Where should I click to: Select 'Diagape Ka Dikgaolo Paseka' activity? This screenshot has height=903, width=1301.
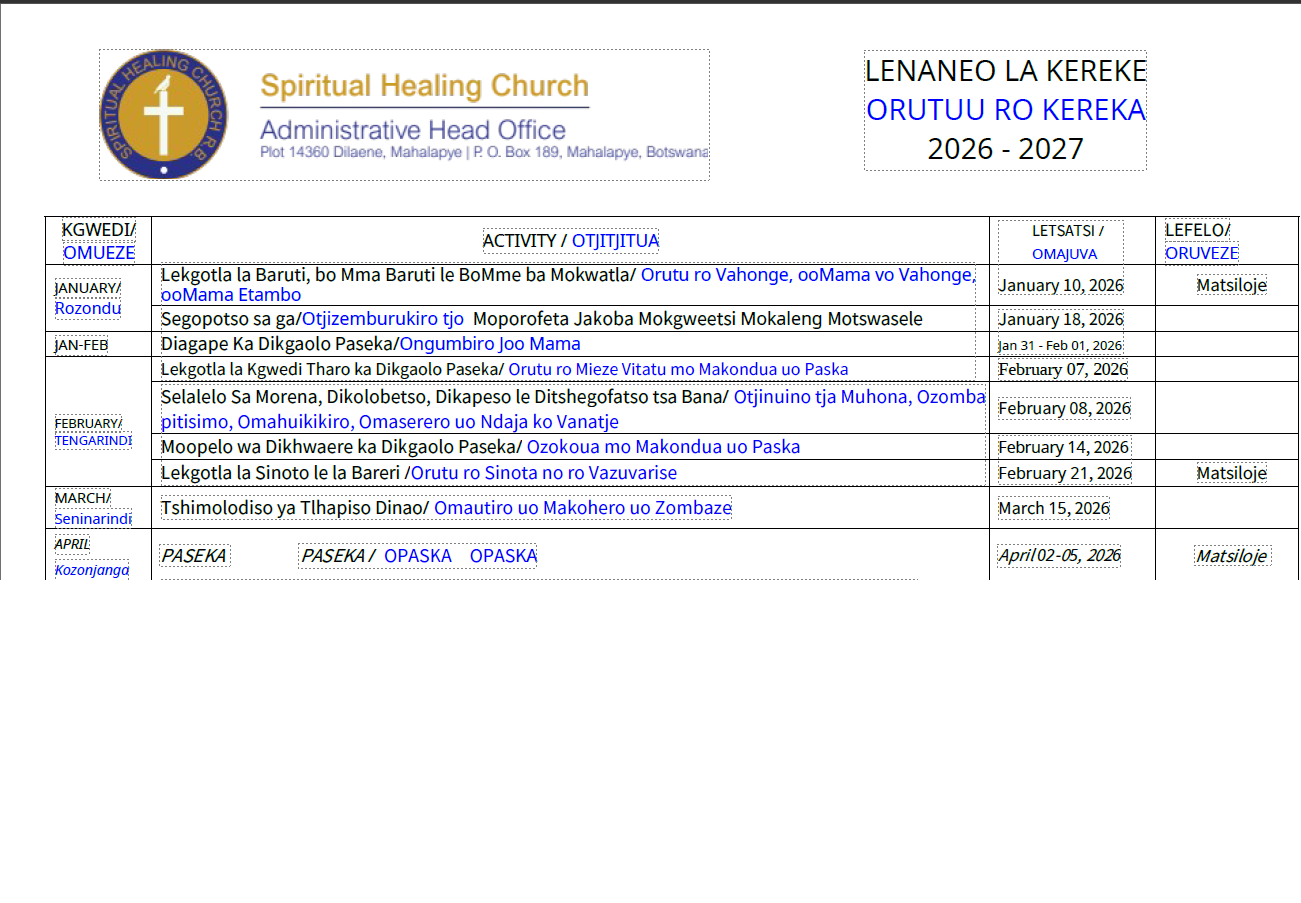[371, 344]
